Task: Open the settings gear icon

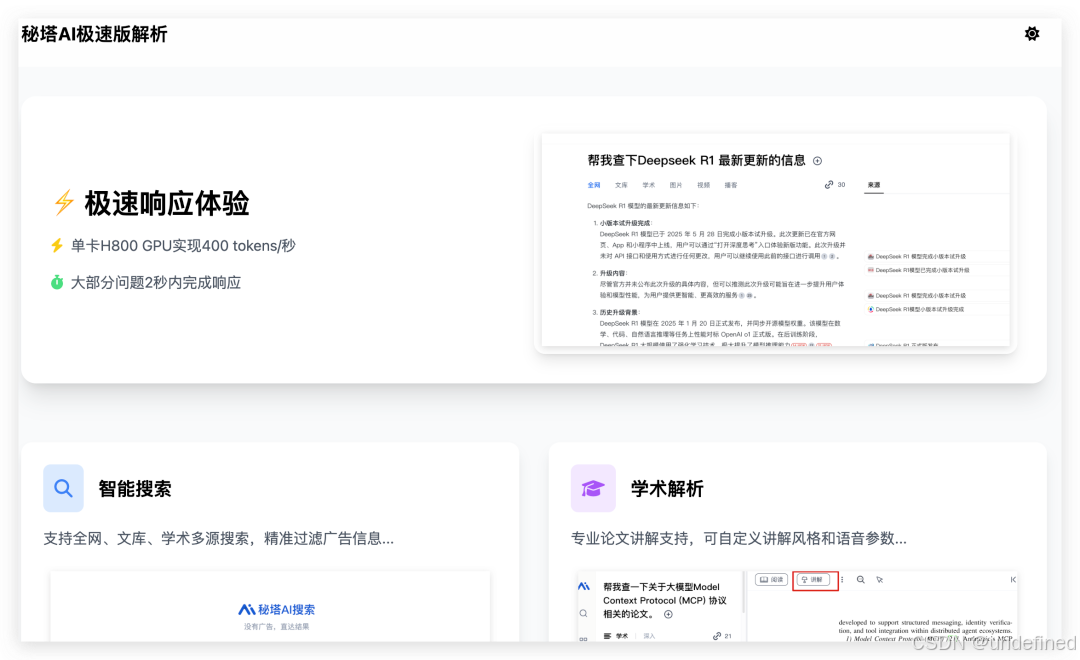Action: tap(1032, 33)
